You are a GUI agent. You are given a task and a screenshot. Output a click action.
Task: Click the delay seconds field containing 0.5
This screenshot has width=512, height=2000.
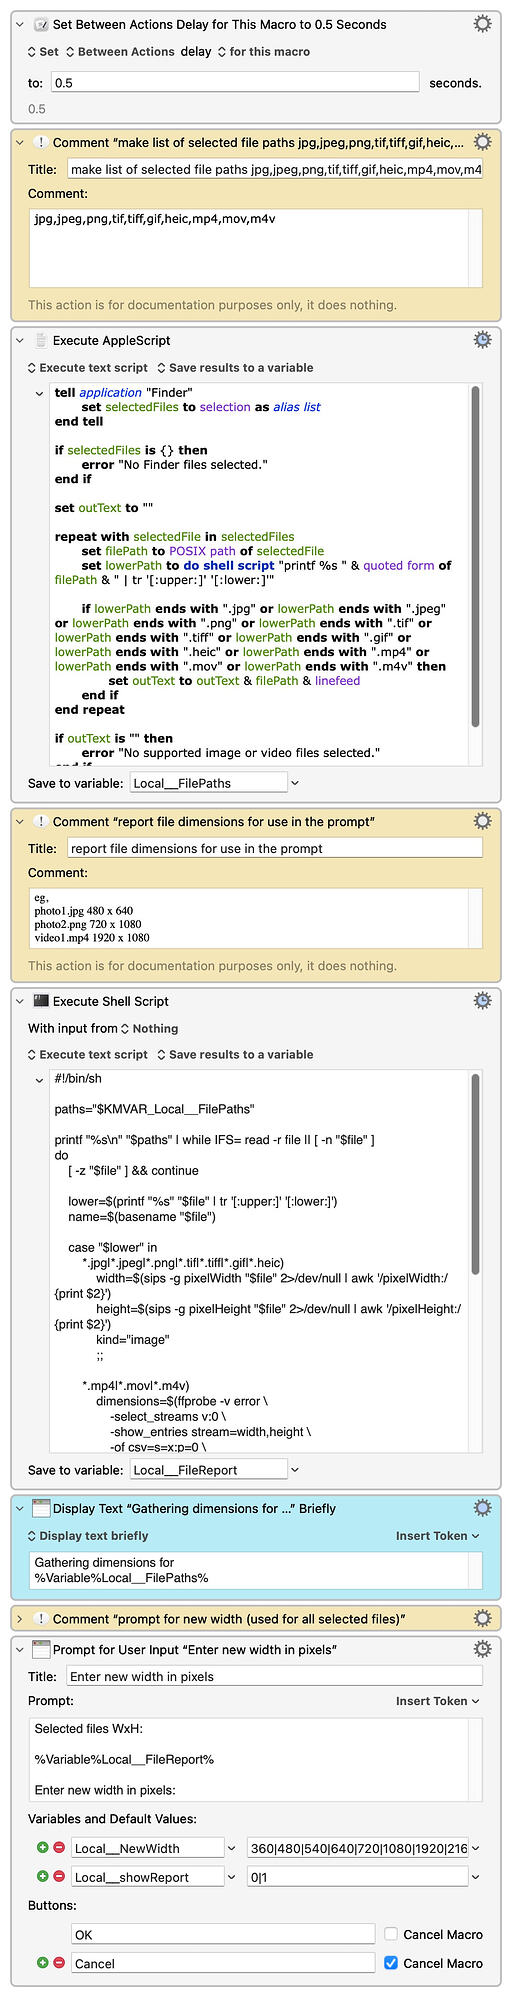[x=234, y=83]
